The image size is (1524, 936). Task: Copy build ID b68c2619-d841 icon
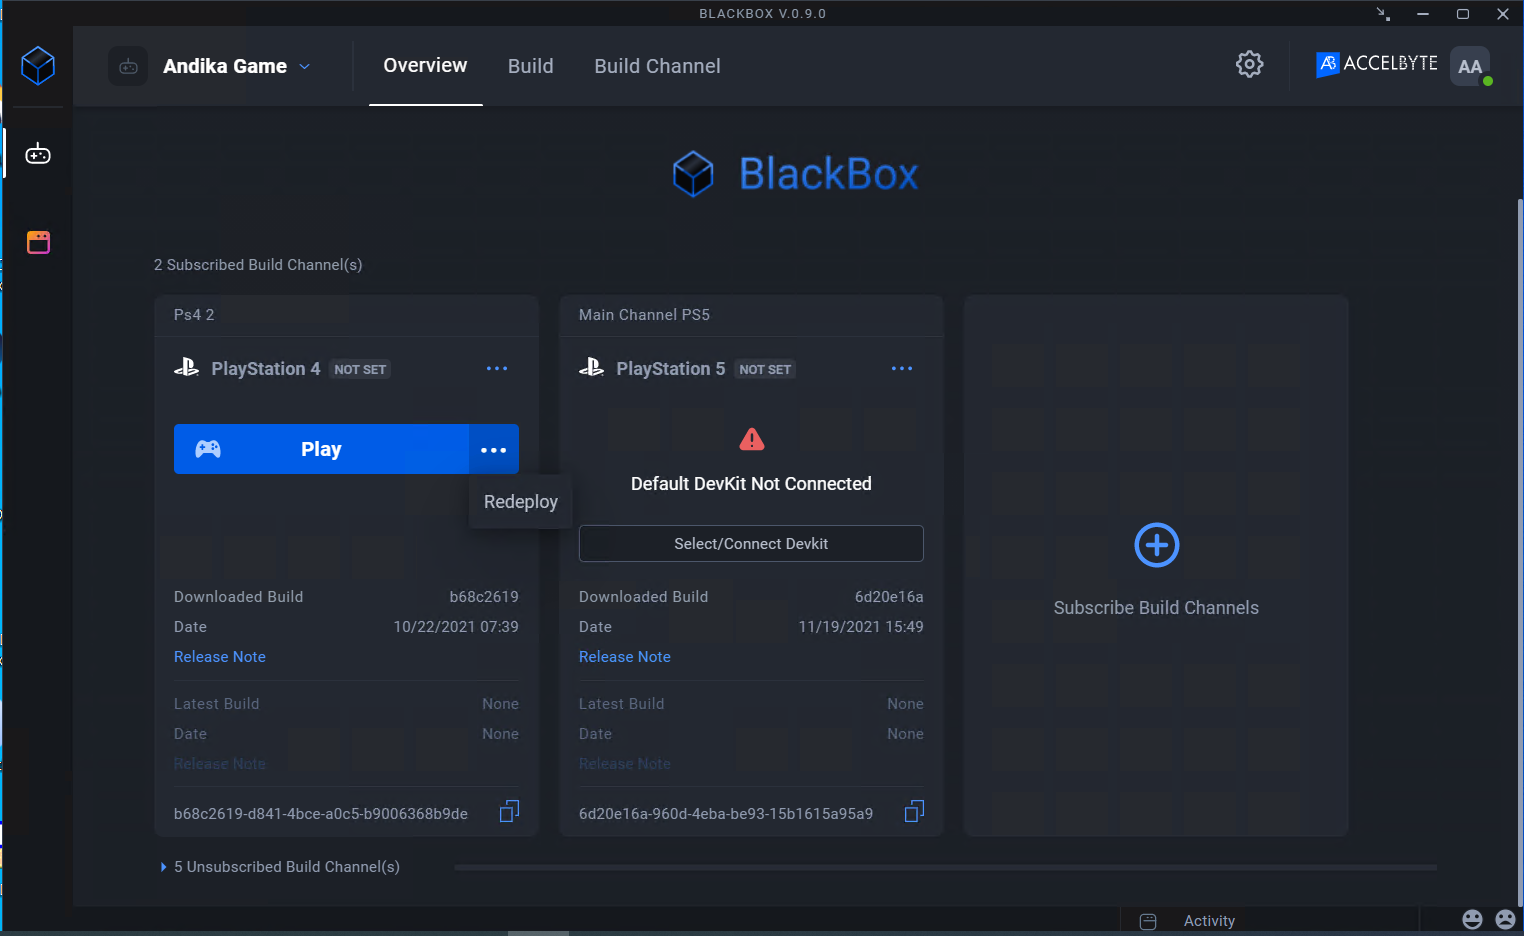[509, 811]
